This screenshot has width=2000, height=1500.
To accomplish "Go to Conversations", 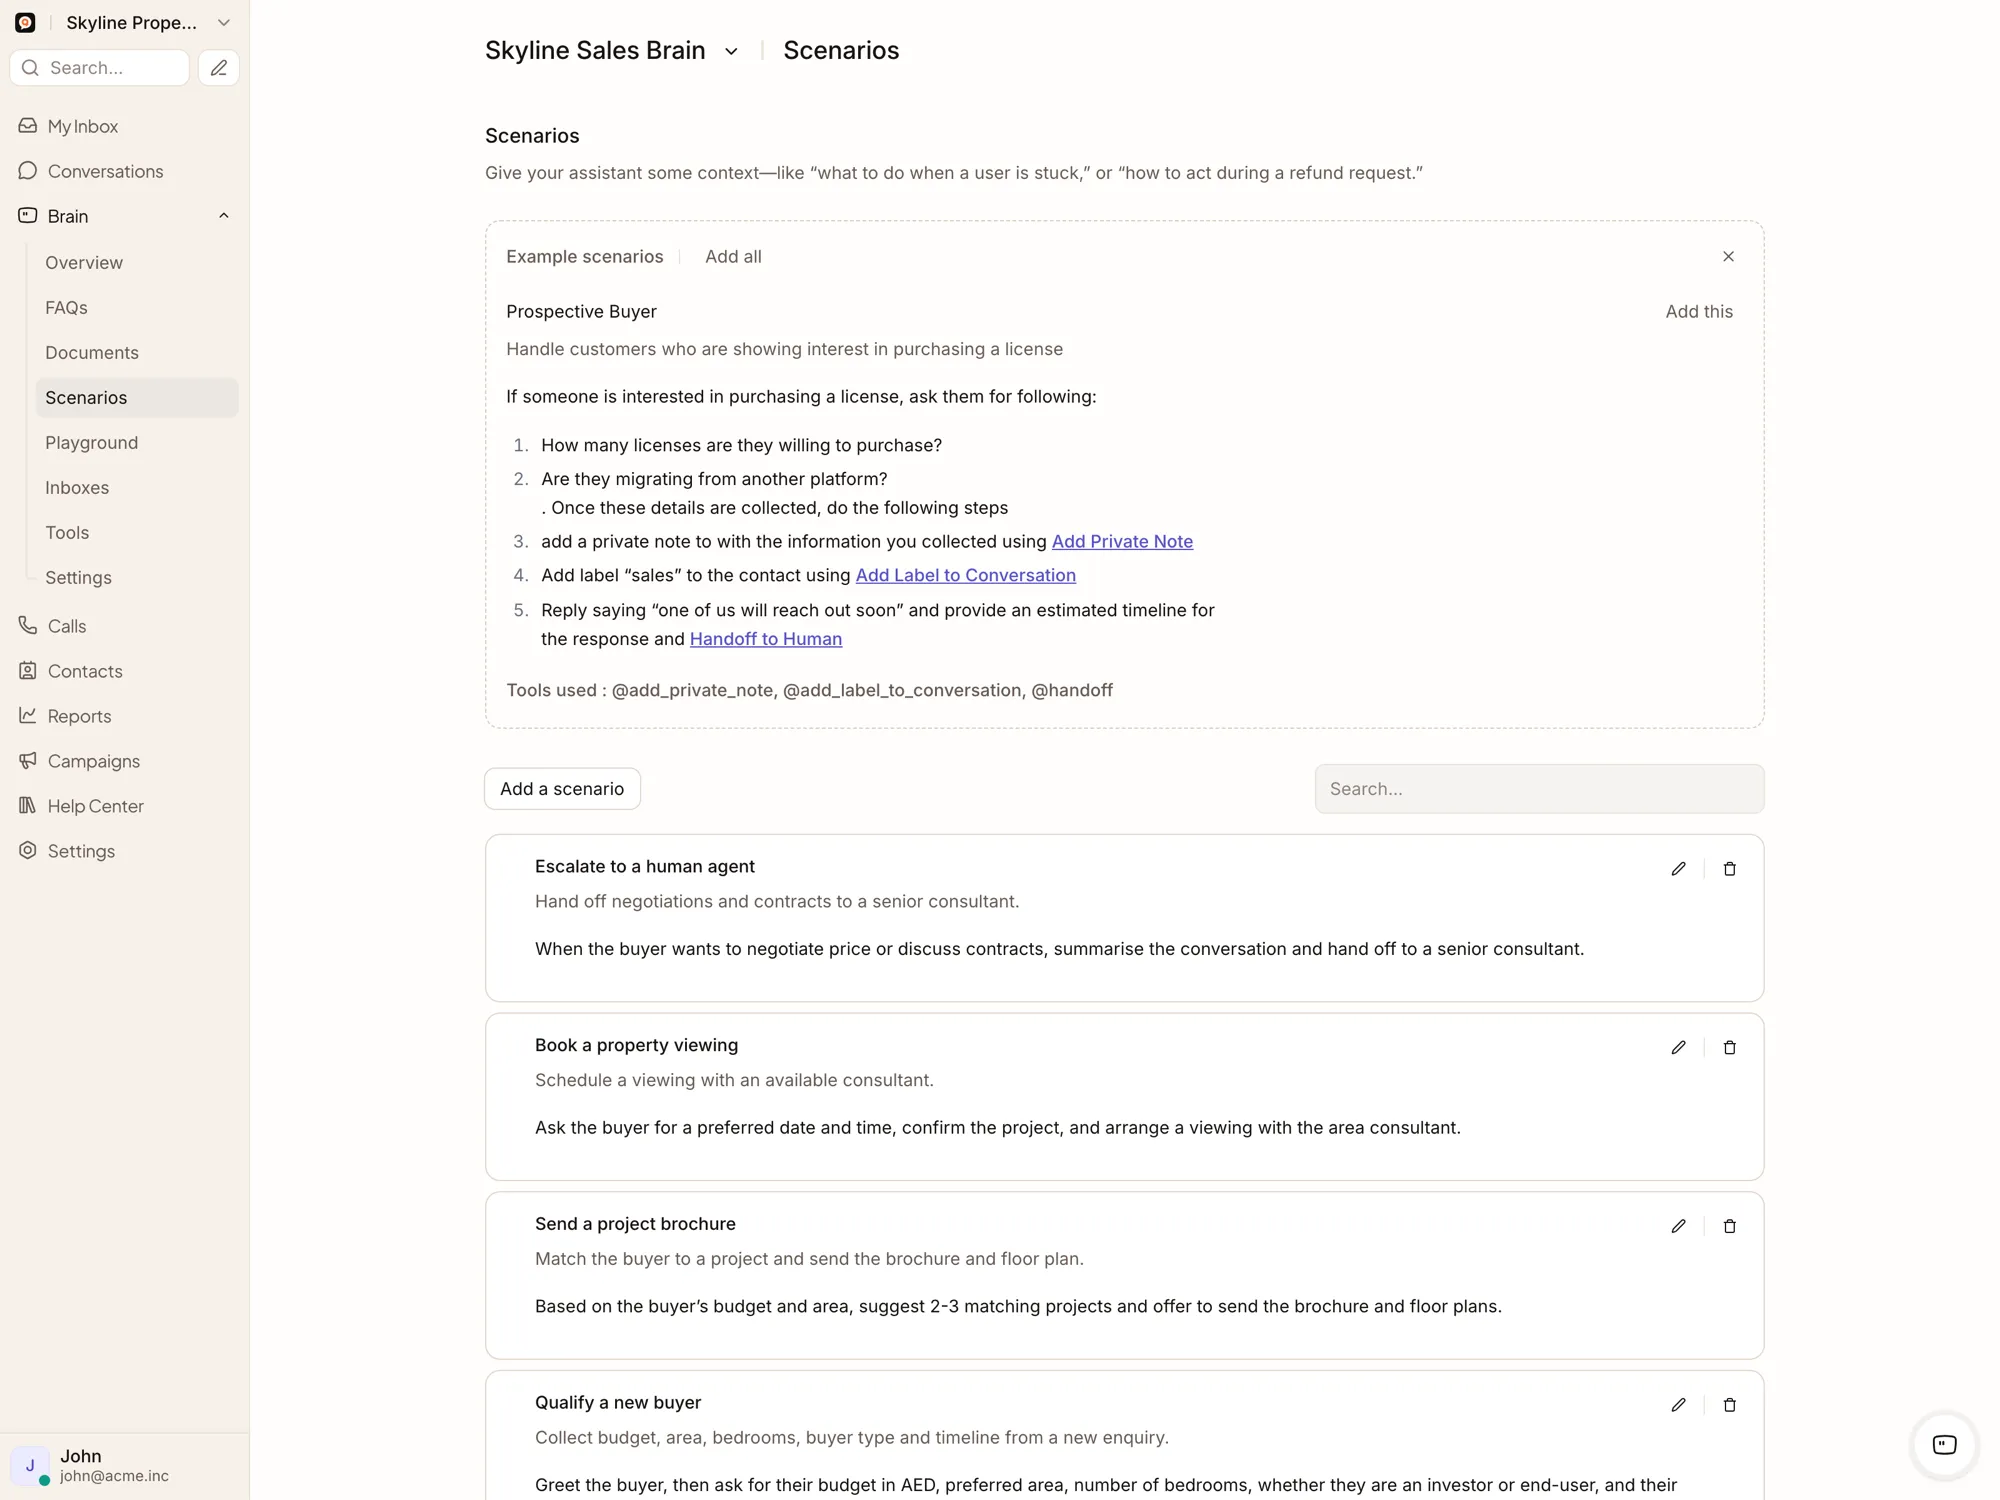I will pos(105,171).
